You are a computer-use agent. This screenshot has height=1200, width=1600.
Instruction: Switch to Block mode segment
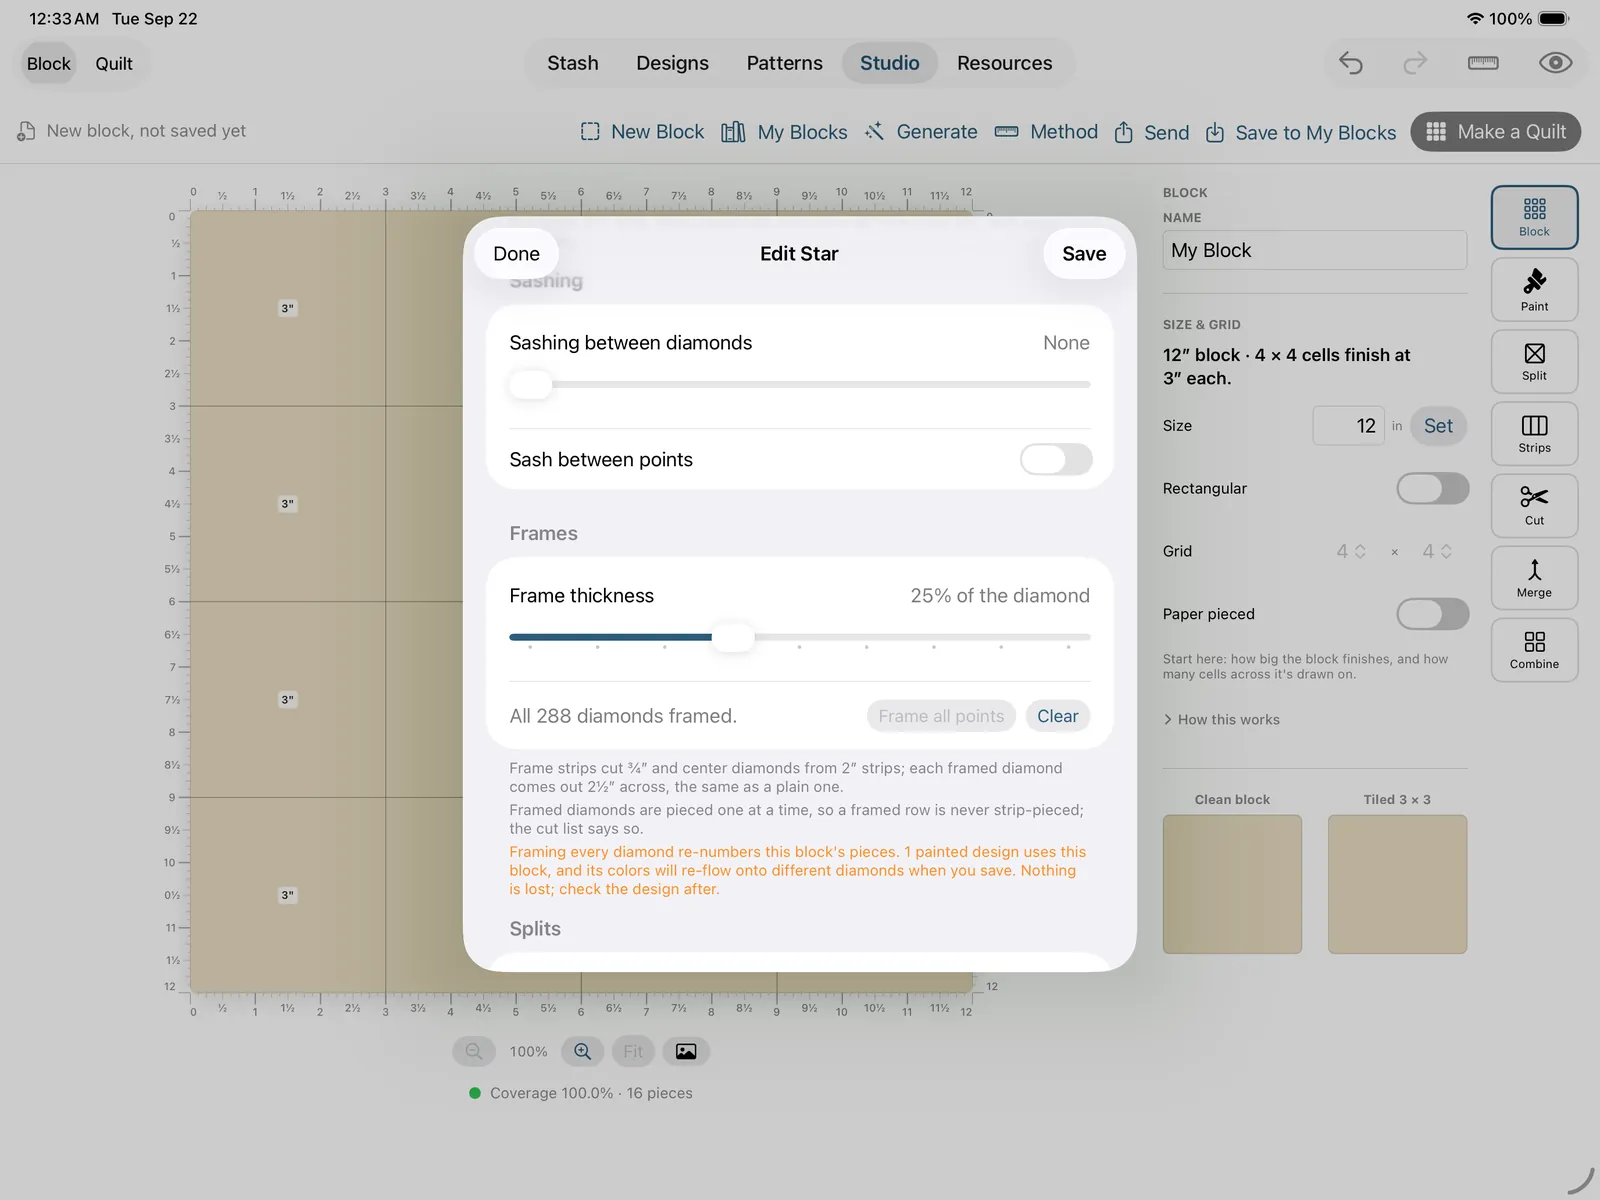[48, 63]
